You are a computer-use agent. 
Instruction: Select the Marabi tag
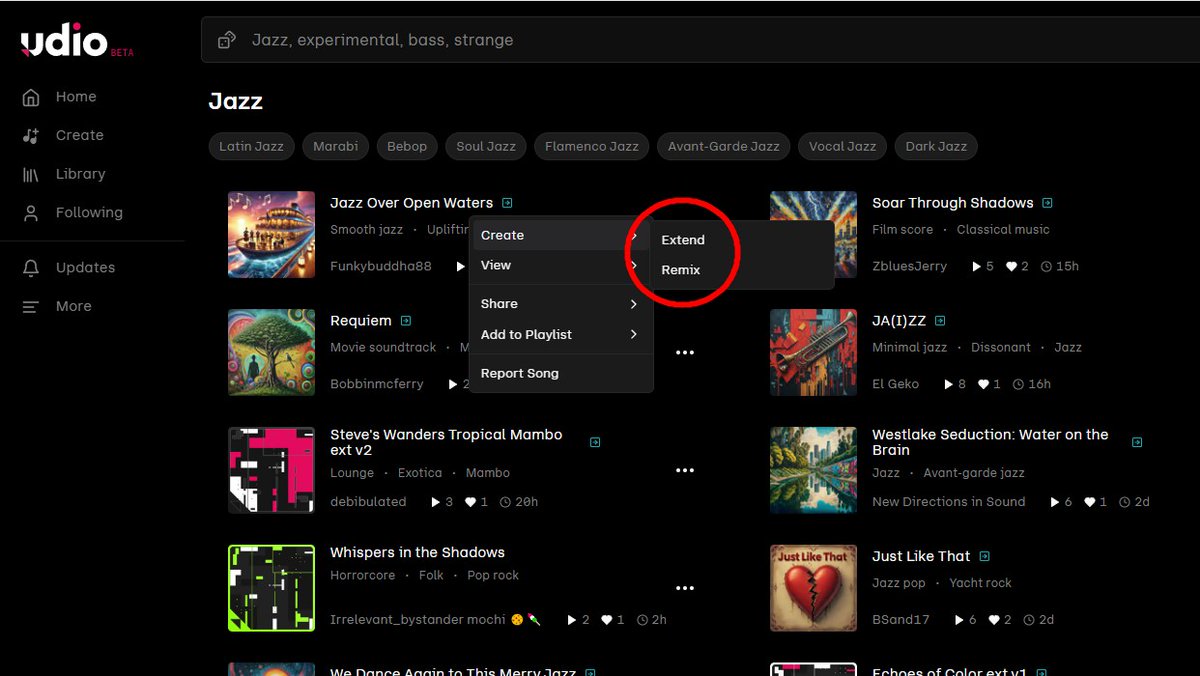(x=335, y=146)
